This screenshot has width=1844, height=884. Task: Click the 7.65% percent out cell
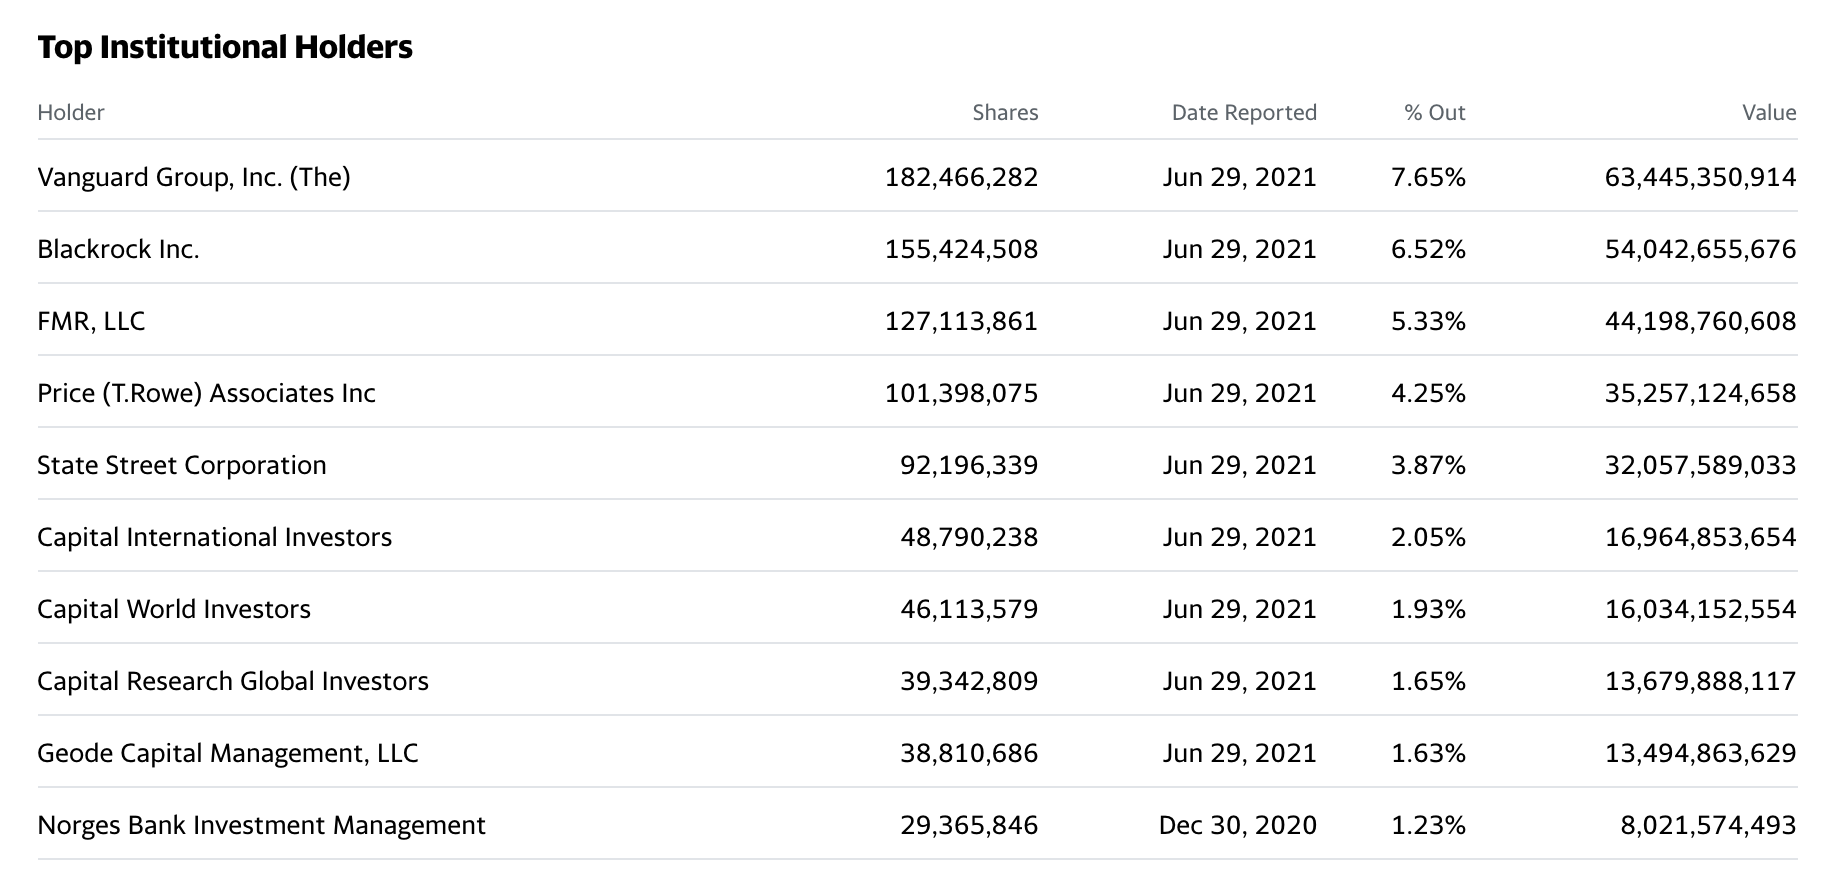tap(1428, 177)
